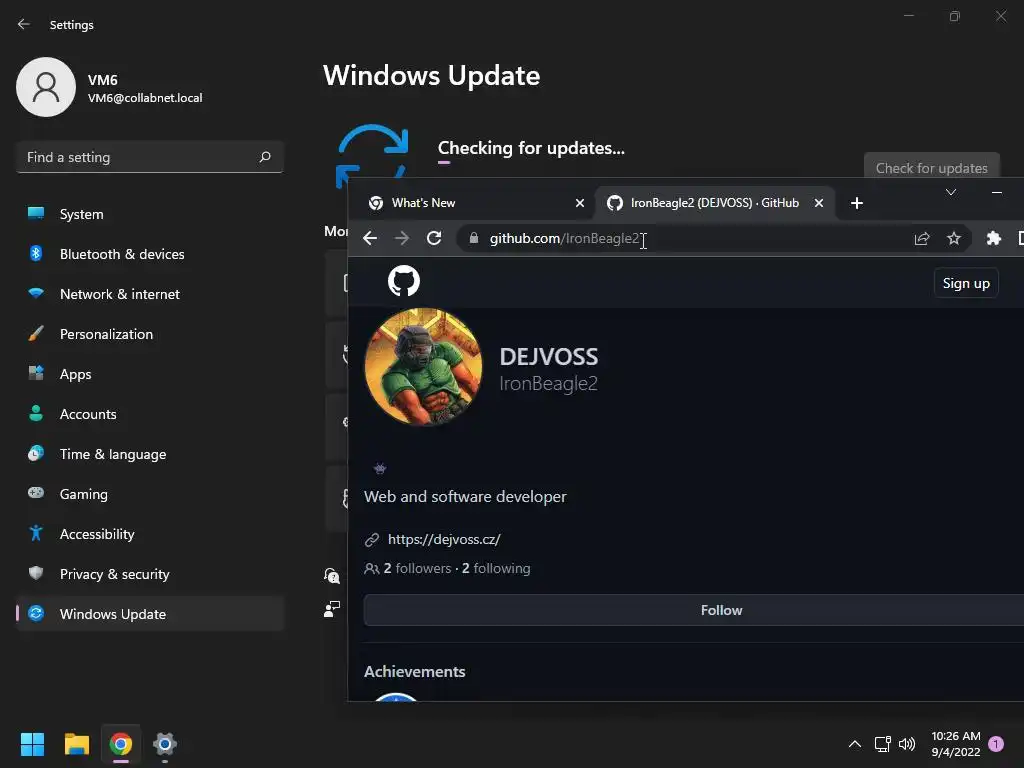1024x768 pixels.
Task: Click VM6@collabnet.local account text
Action: click(145, 98)
